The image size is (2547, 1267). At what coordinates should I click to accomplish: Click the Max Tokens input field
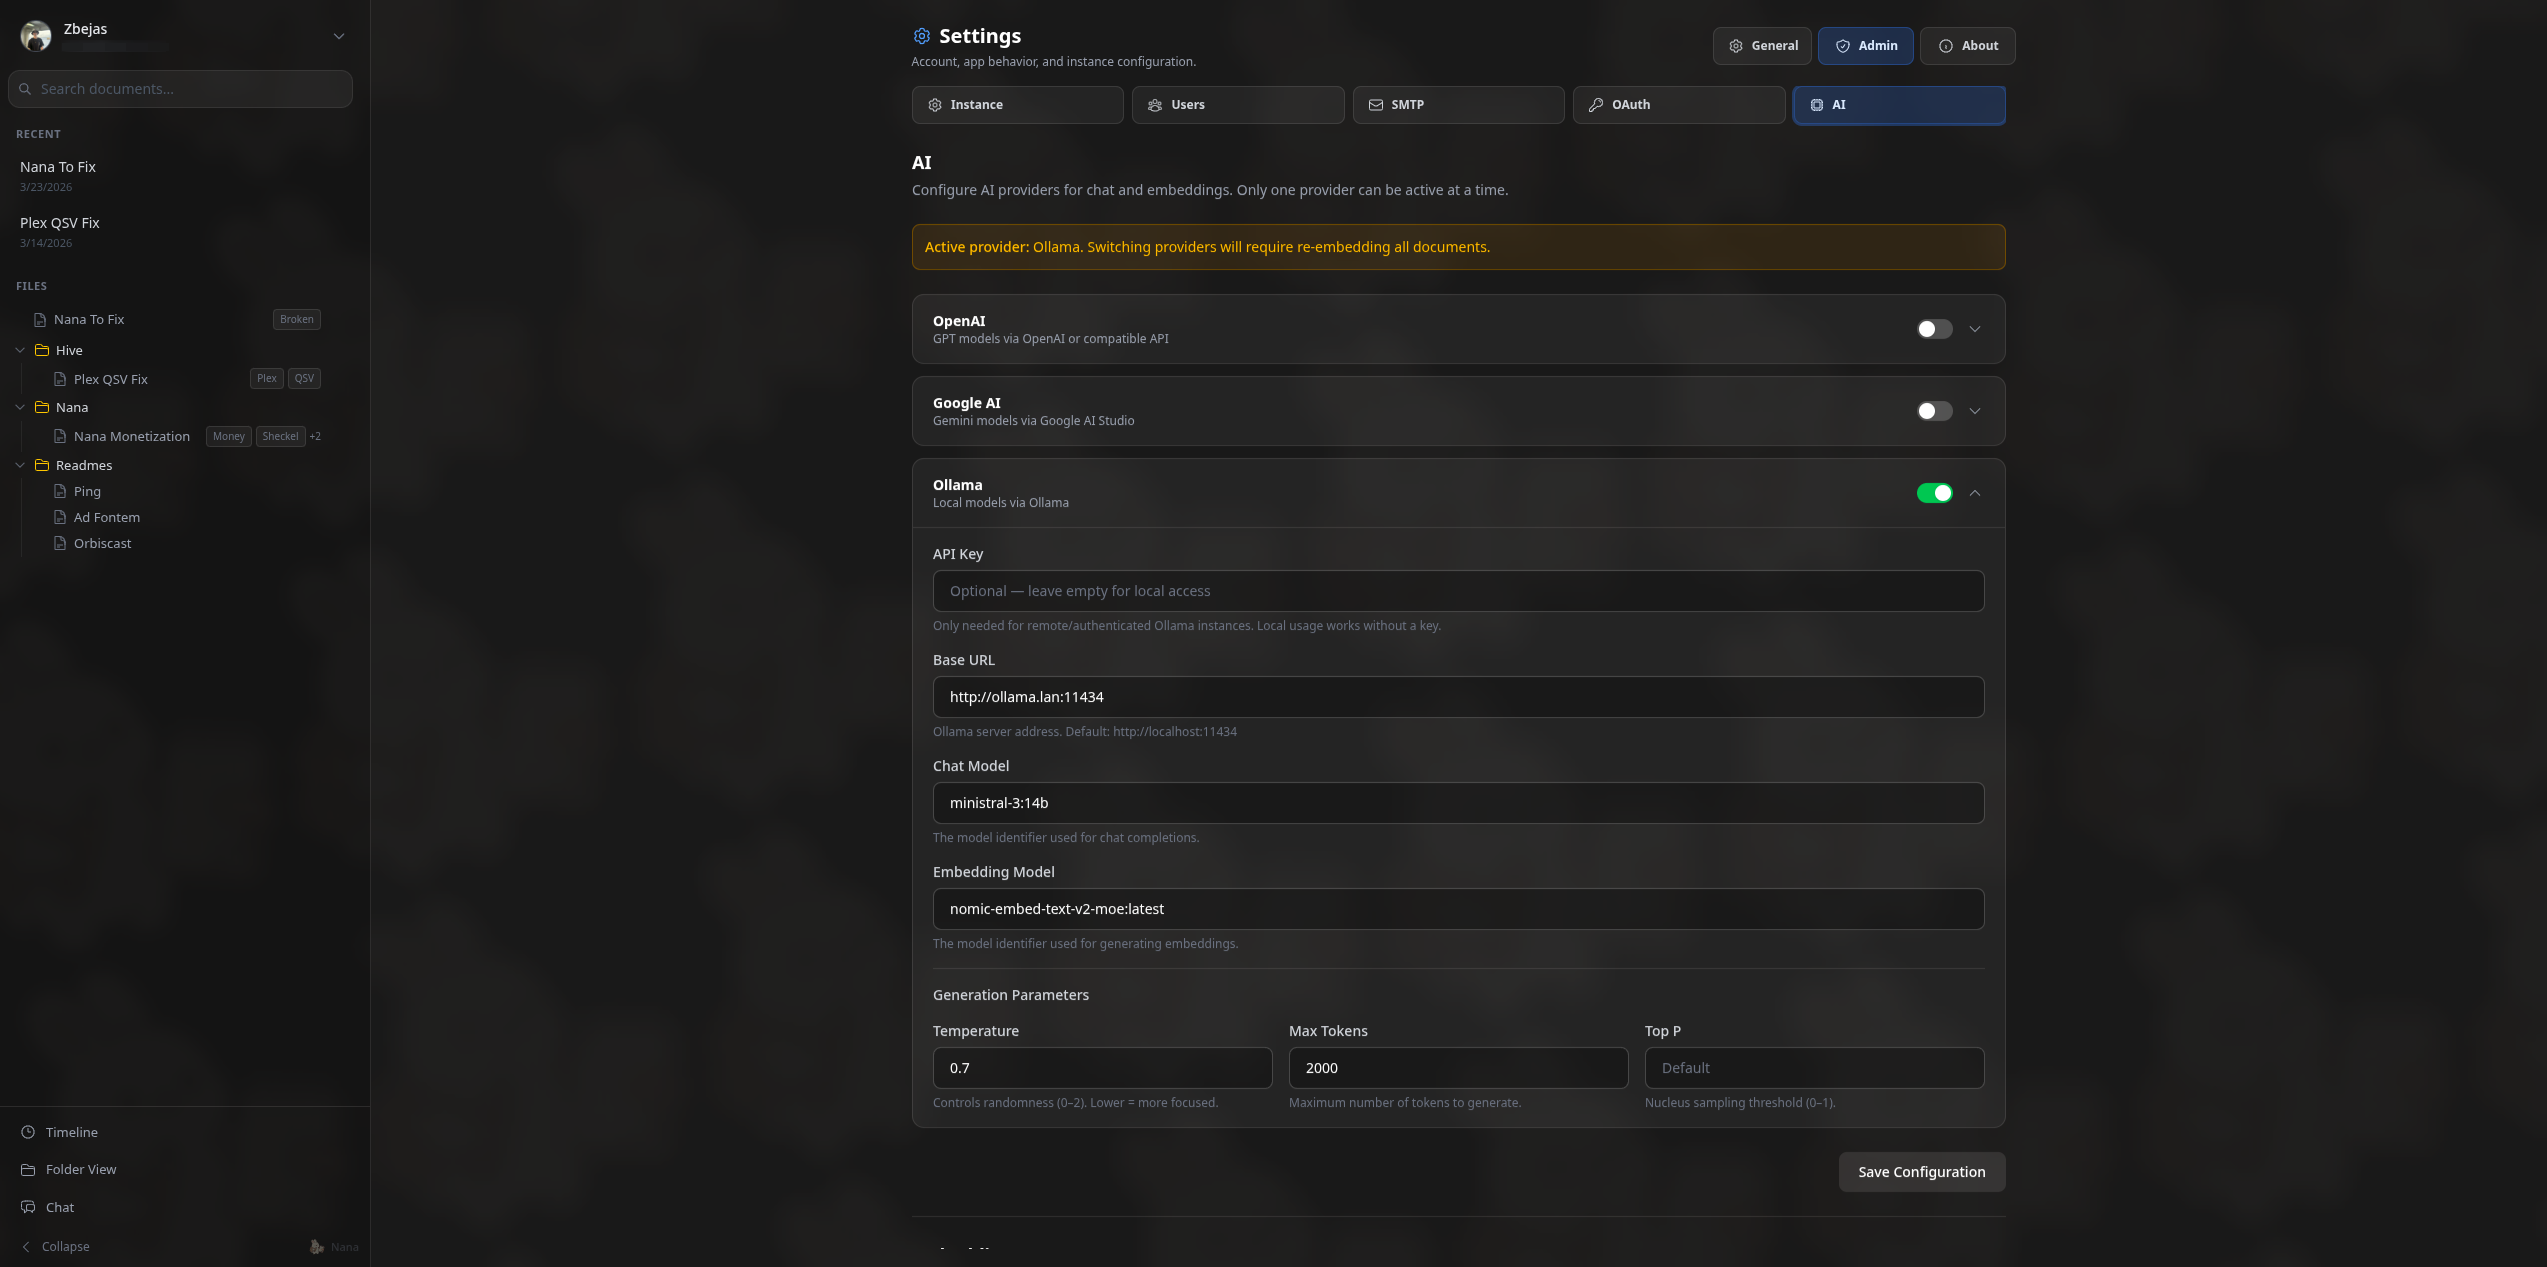[1458, 1068]
